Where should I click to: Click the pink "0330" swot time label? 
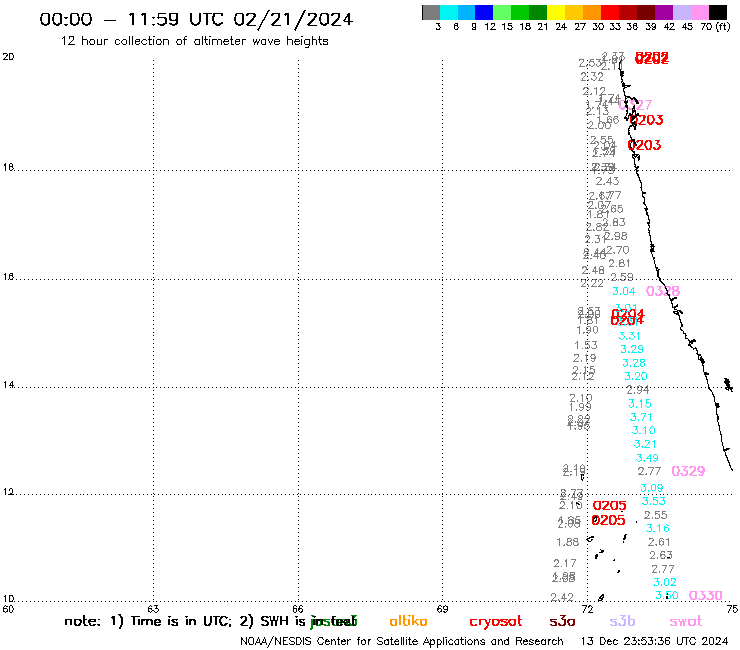[706, 596]
